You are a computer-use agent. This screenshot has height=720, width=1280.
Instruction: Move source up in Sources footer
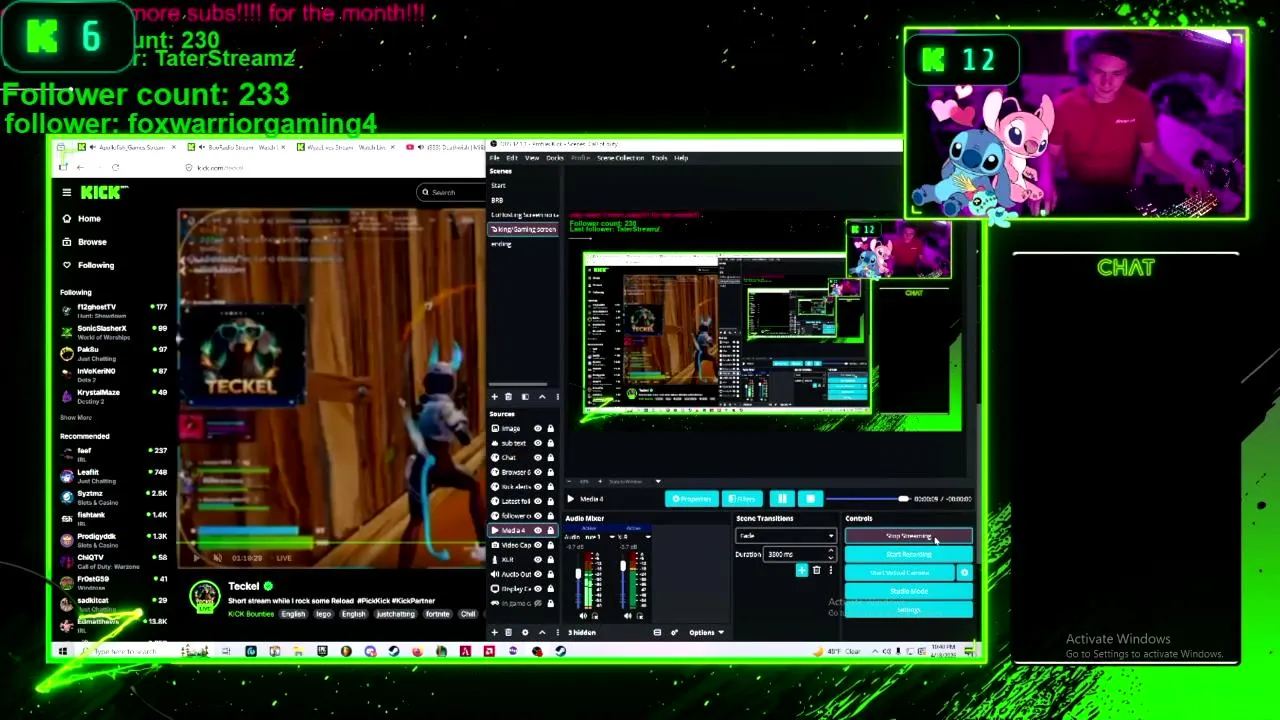(541, 632)
